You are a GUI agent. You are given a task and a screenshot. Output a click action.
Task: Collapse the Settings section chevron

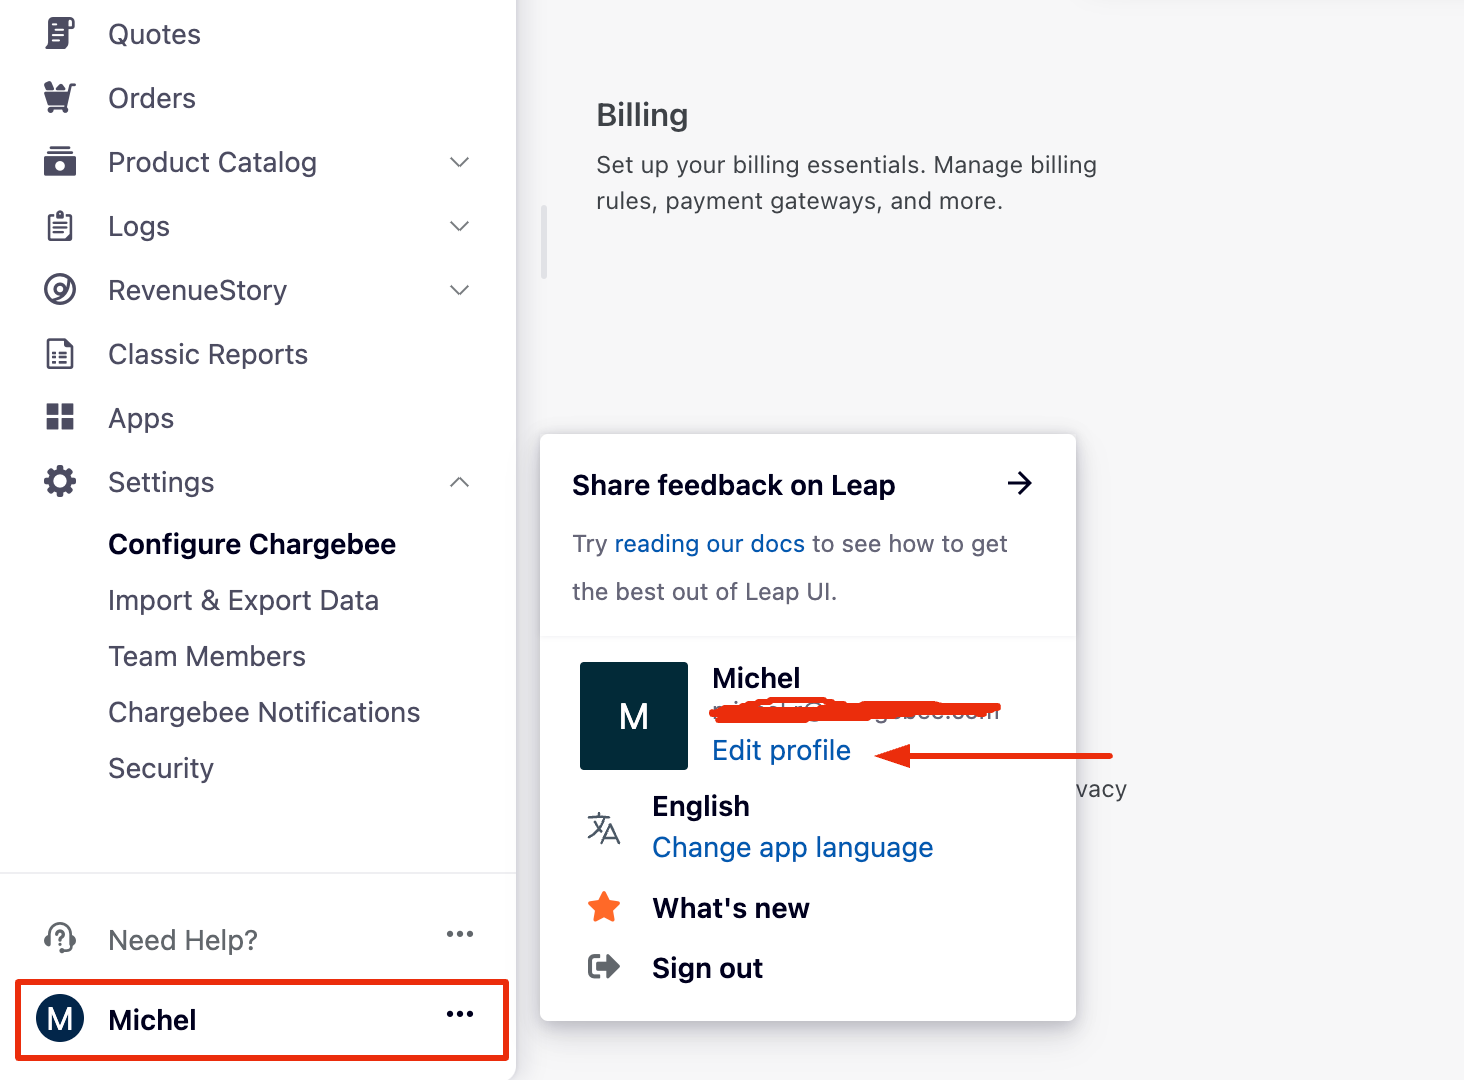(459, 482)
